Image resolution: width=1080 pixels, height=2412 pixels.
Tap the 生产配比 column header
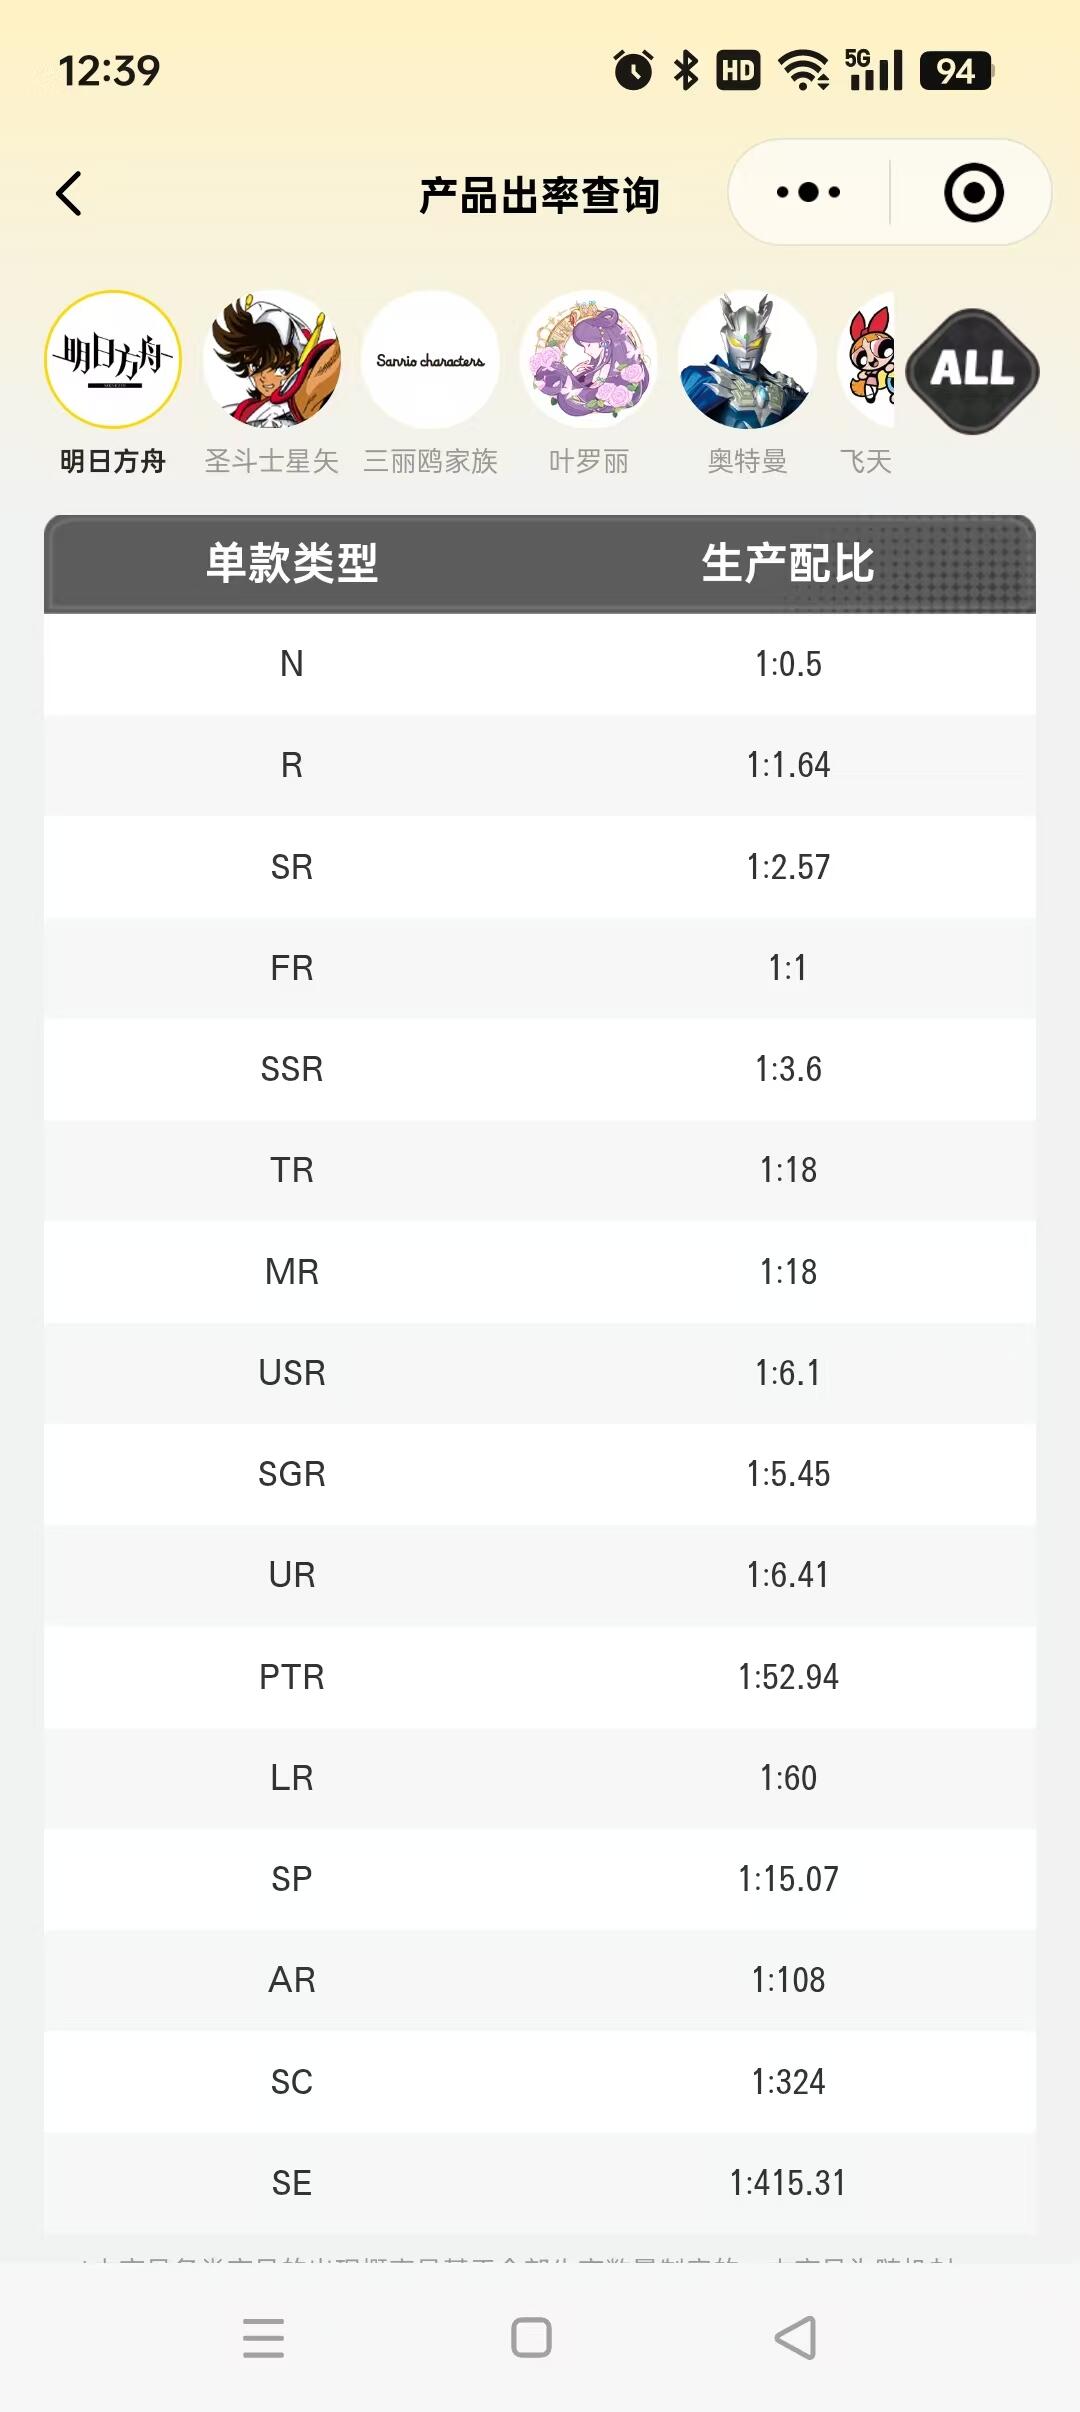788,563
